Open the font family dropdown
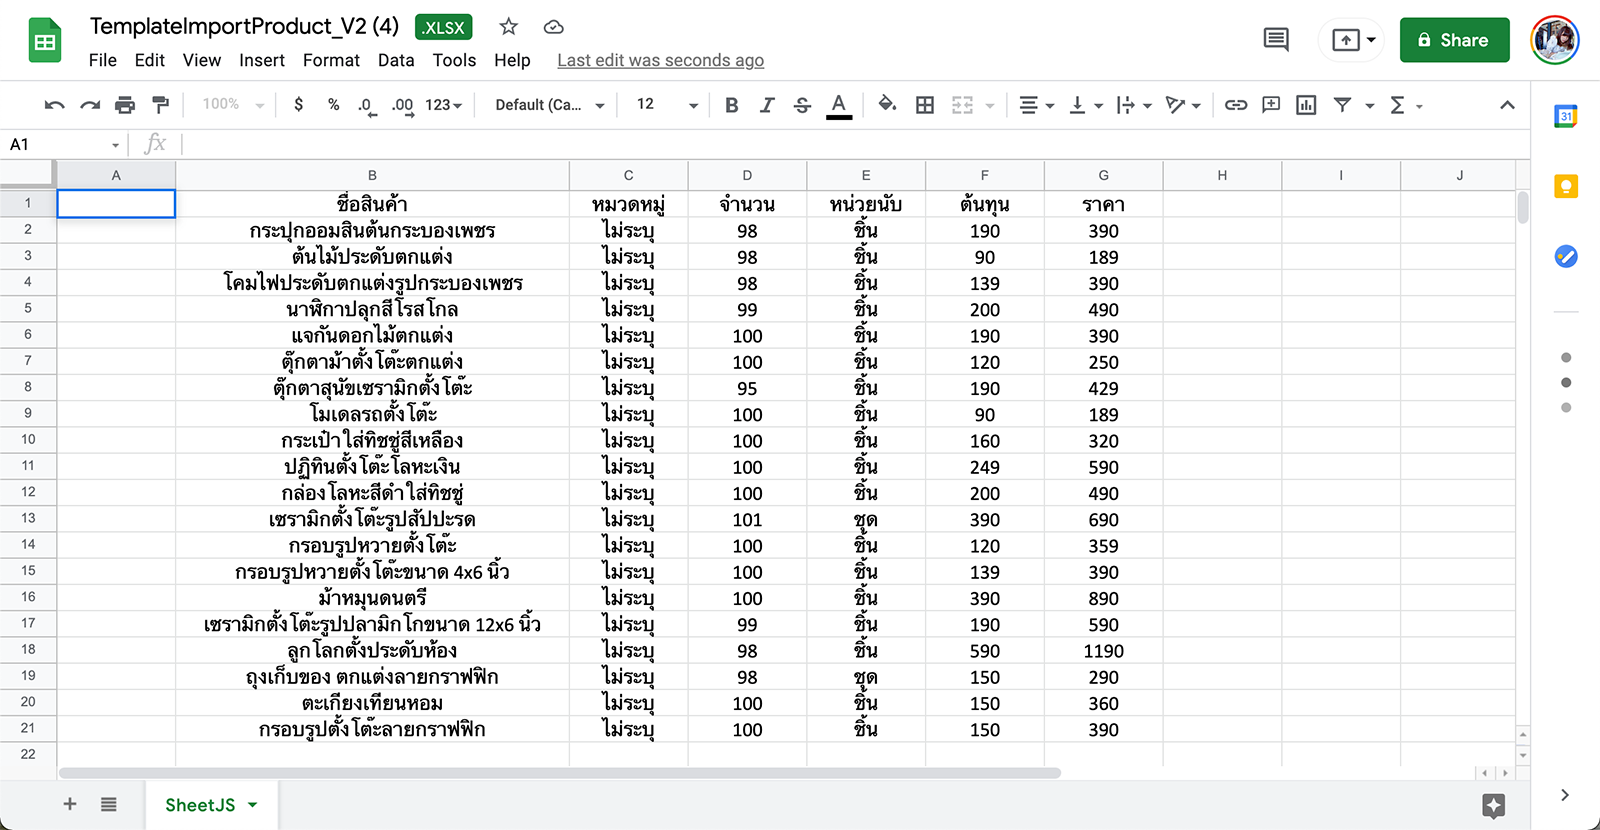 [x=549, y=105]
